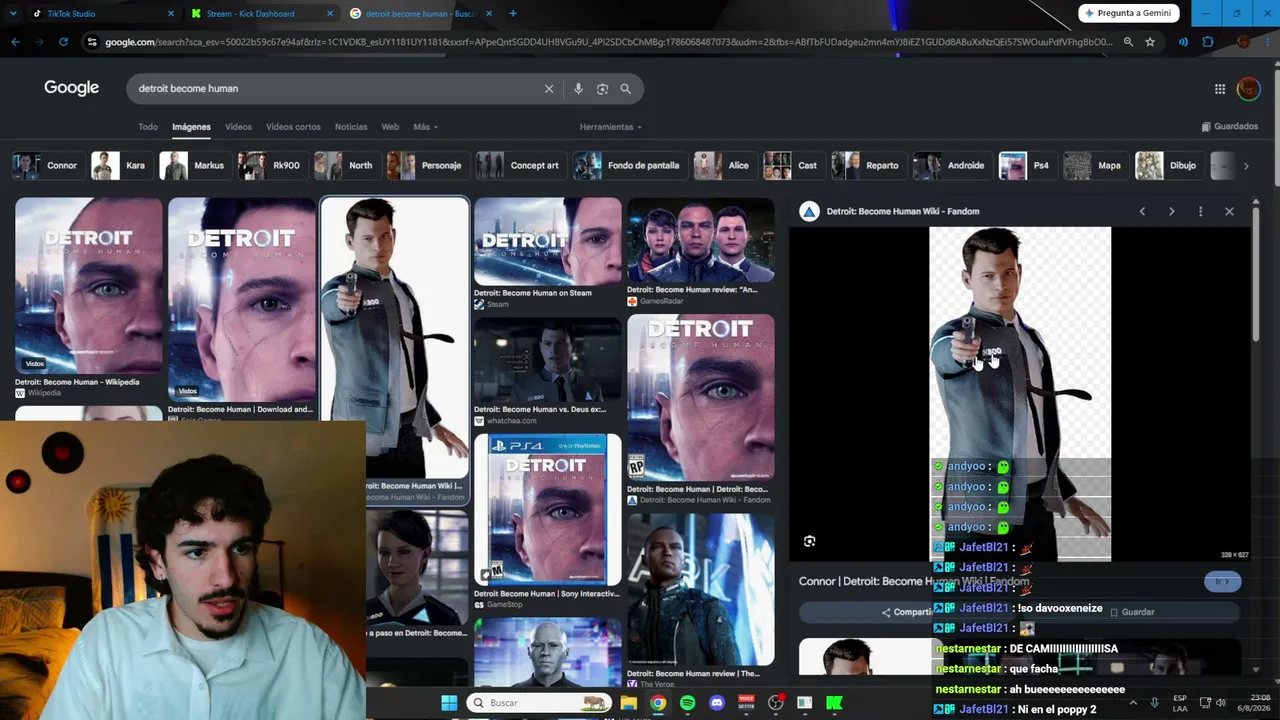Go to the previous image in preview panel
This screenshot has height=720, width=1280.
pyautogui.click(x=1142, y=211)
